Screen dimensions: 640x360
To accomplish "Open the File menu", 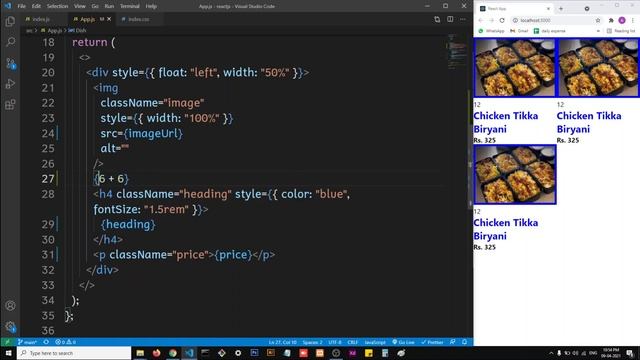I will coord(22,6).
